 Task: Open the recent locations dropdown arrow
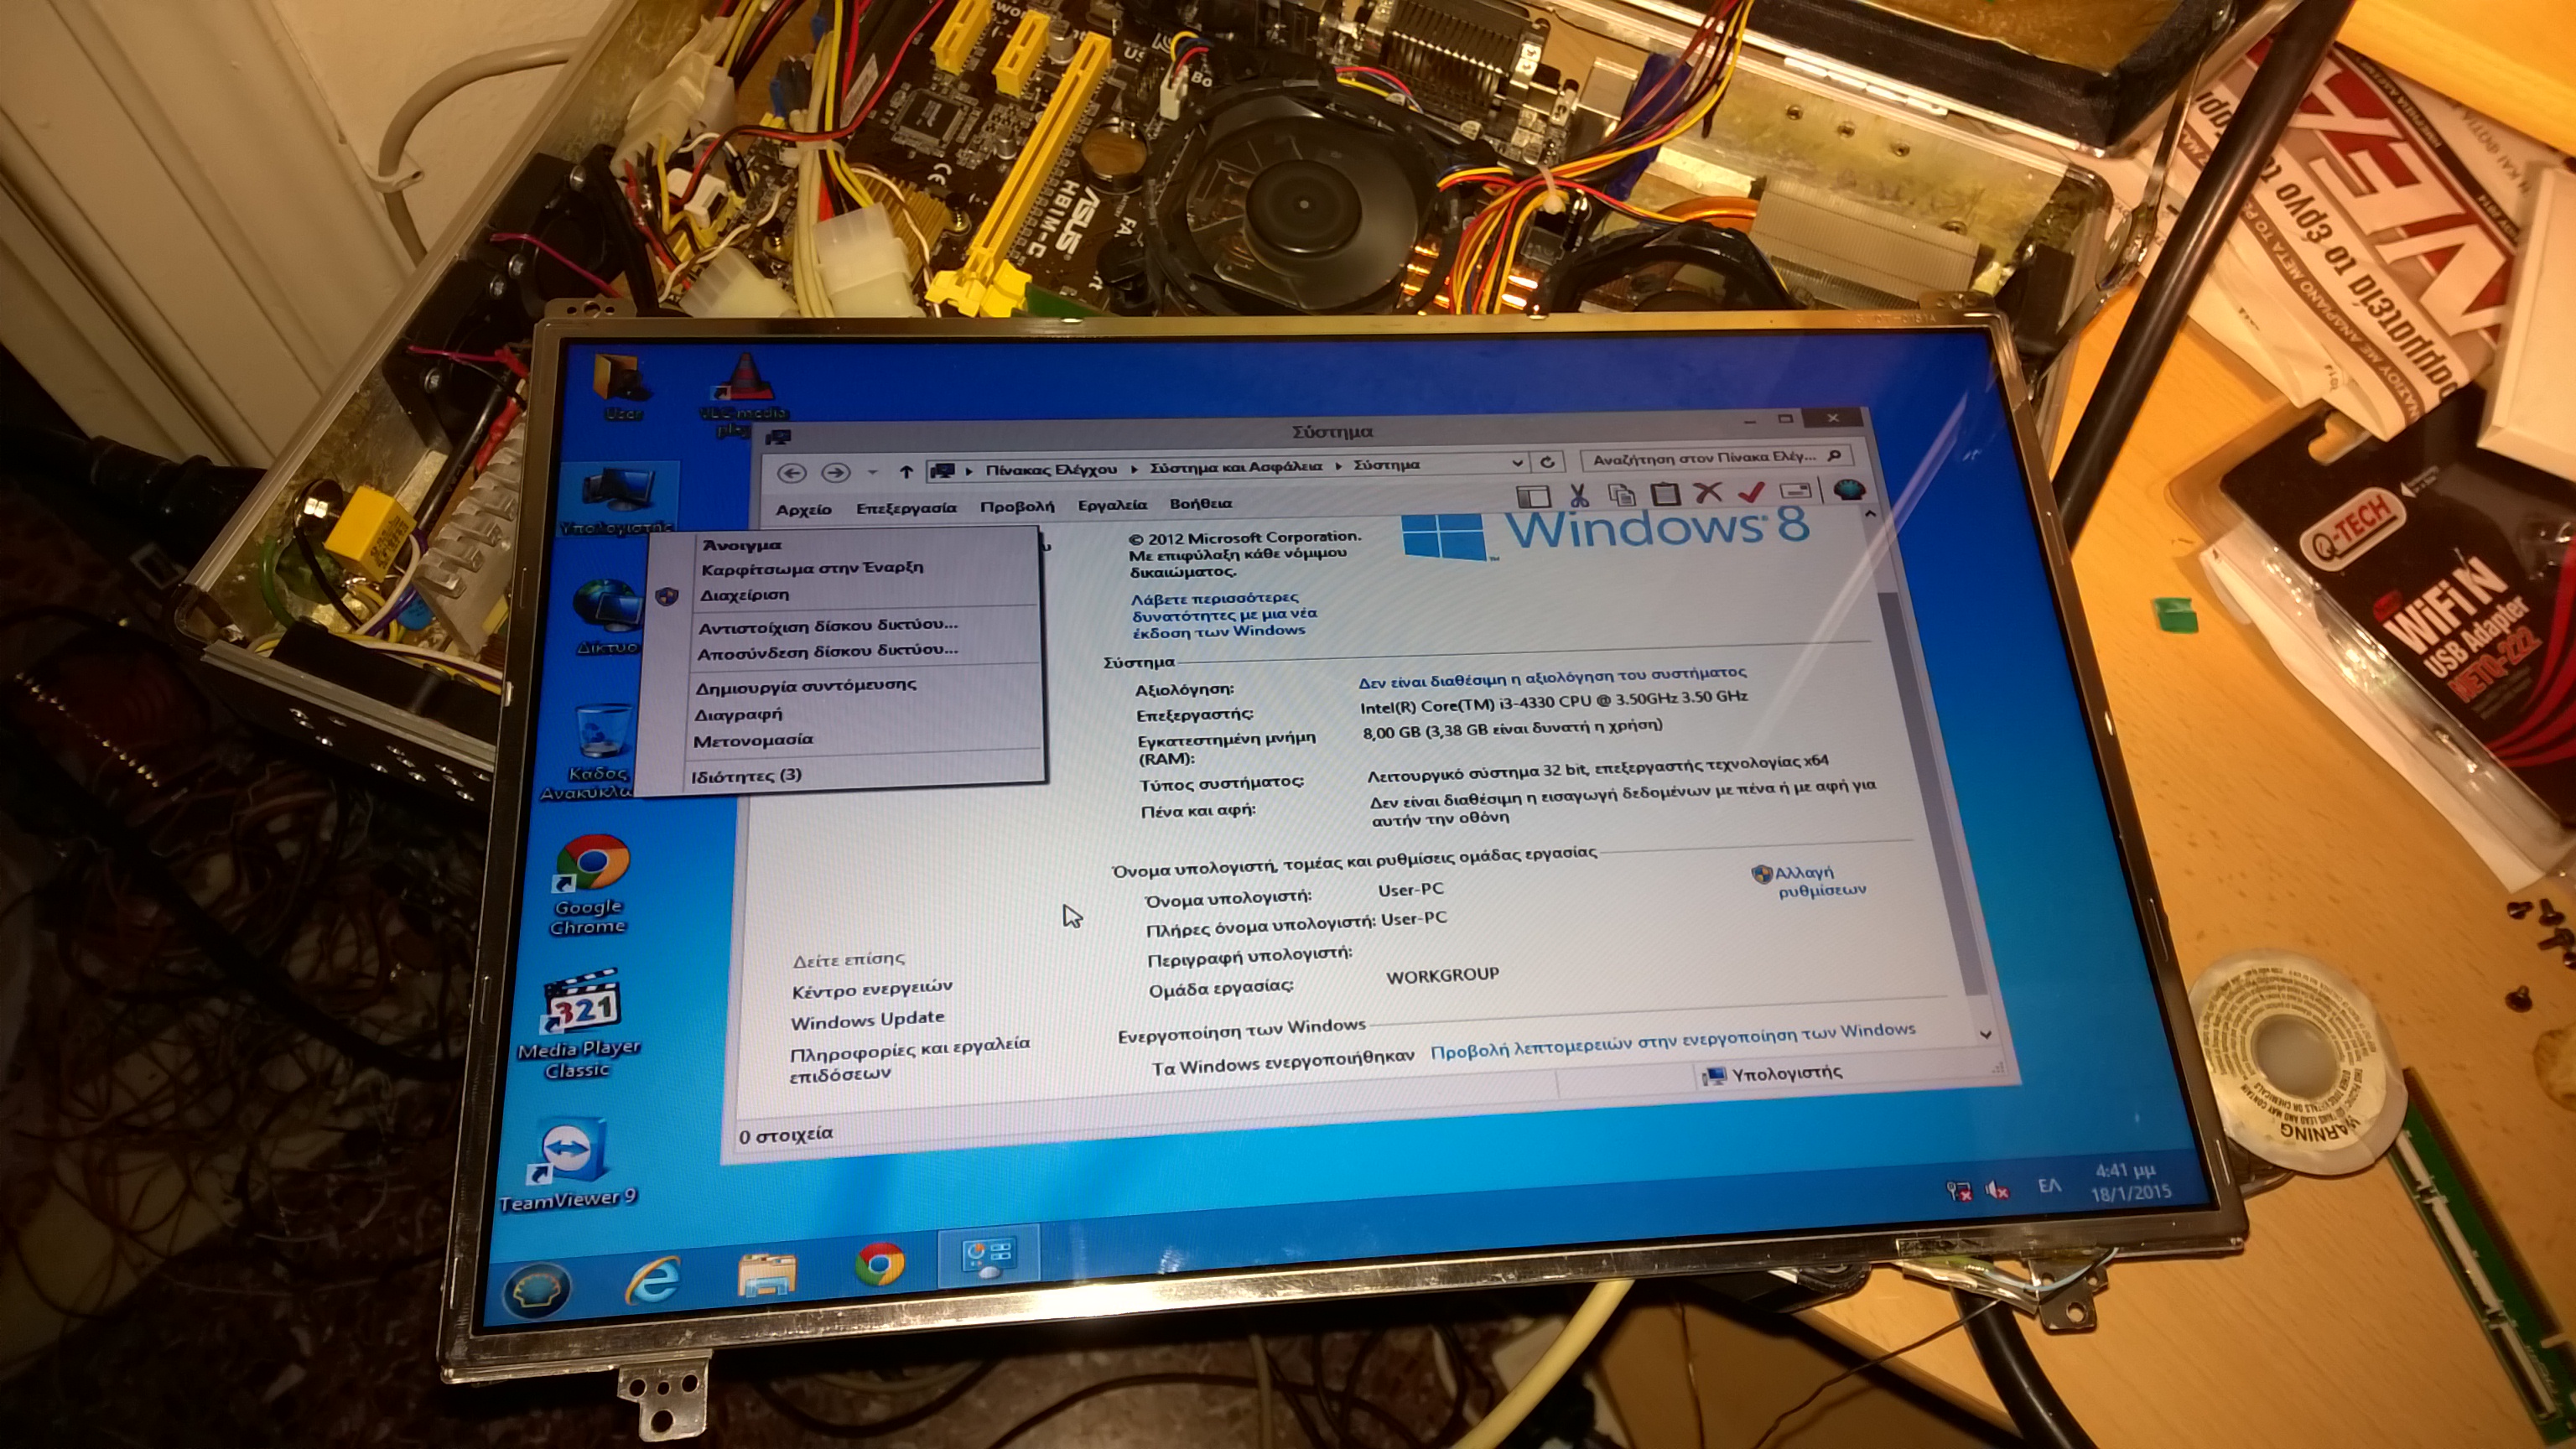872,472
